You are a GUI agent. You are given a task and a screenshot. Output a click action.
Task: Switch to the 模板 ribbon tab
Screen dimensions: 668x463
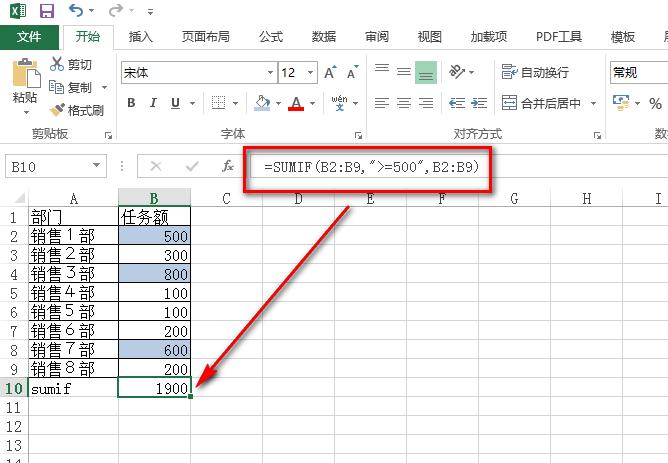[x=623, y=37]
